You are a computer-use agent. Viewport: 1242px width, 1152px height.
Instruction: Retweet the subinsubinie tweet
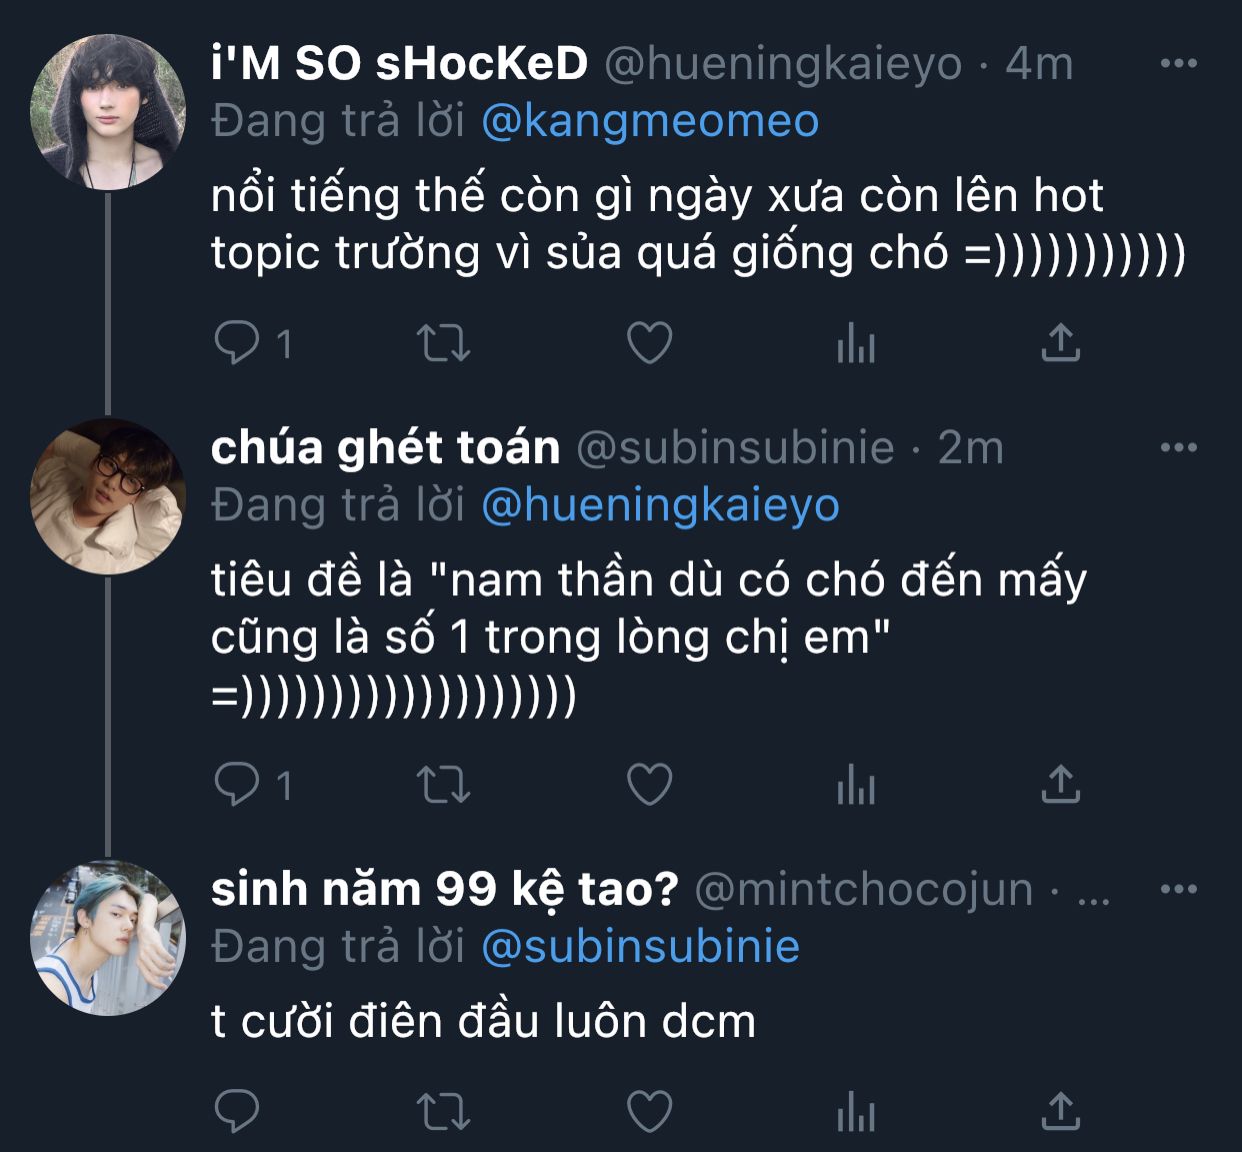pos(442,785)
